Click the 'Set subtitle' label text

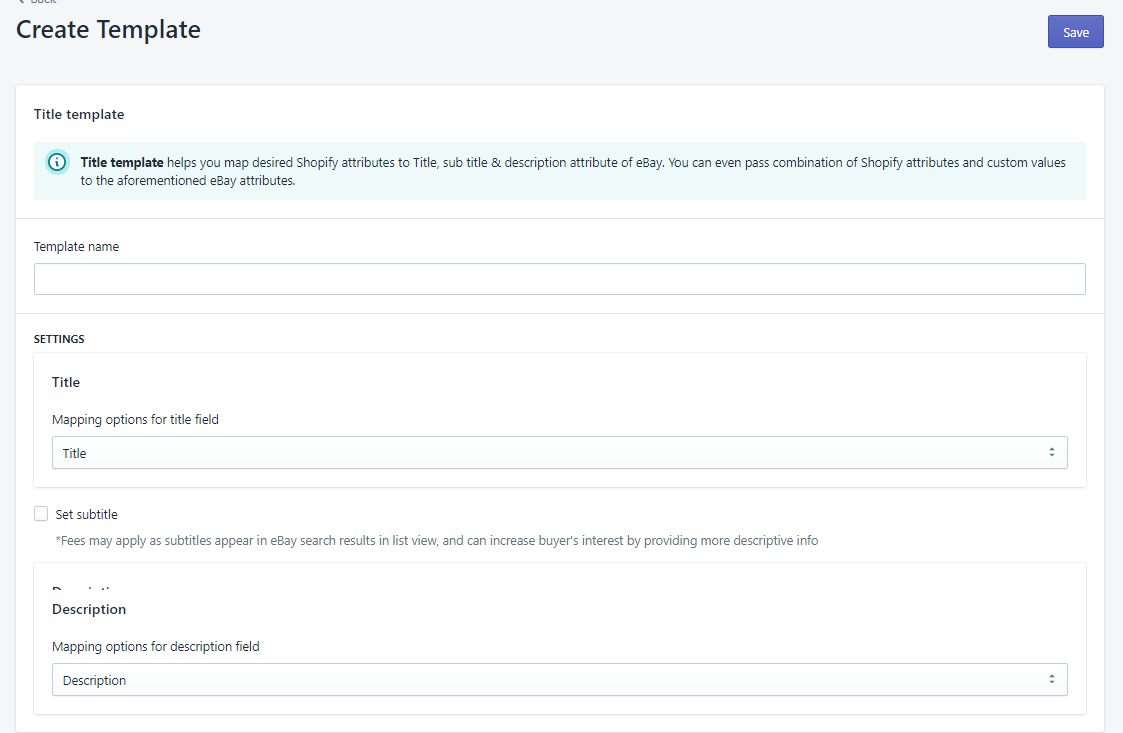(86, 515)
